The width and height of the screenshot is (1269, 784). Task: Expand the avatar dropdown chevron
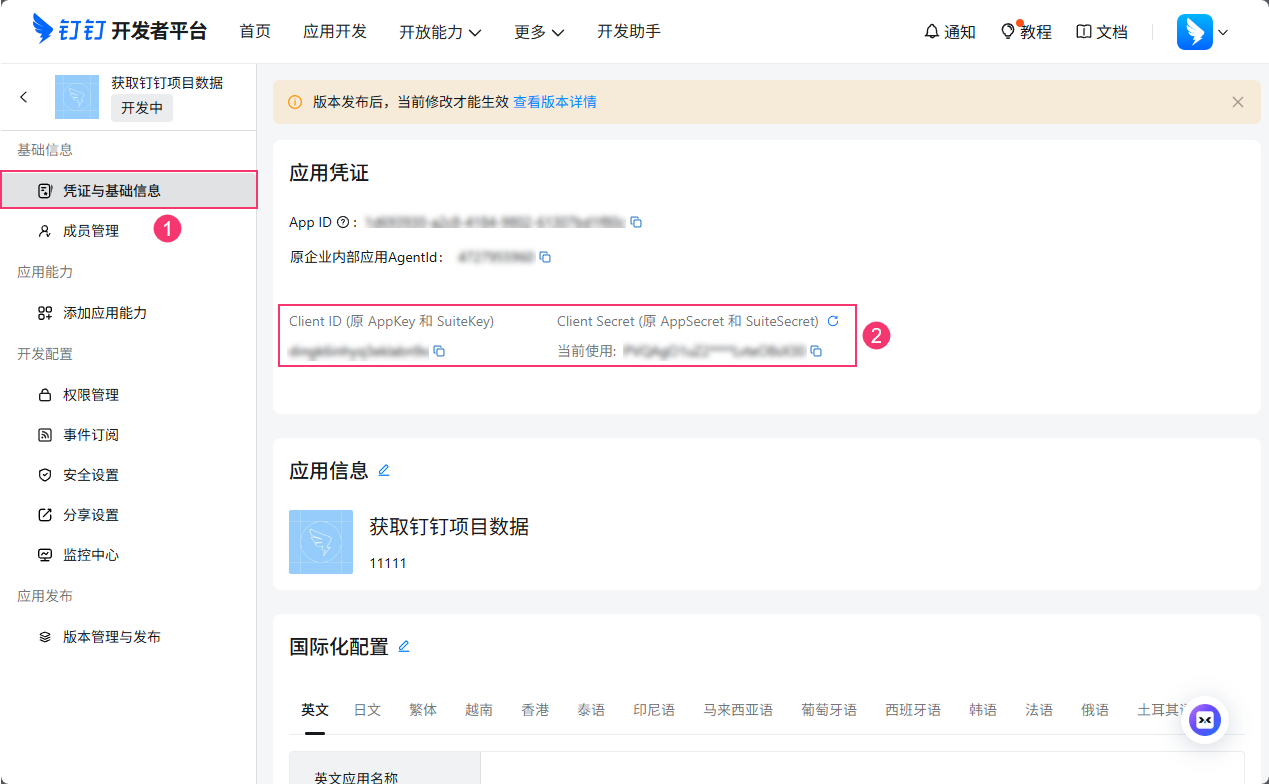[x=1223, y=32]
